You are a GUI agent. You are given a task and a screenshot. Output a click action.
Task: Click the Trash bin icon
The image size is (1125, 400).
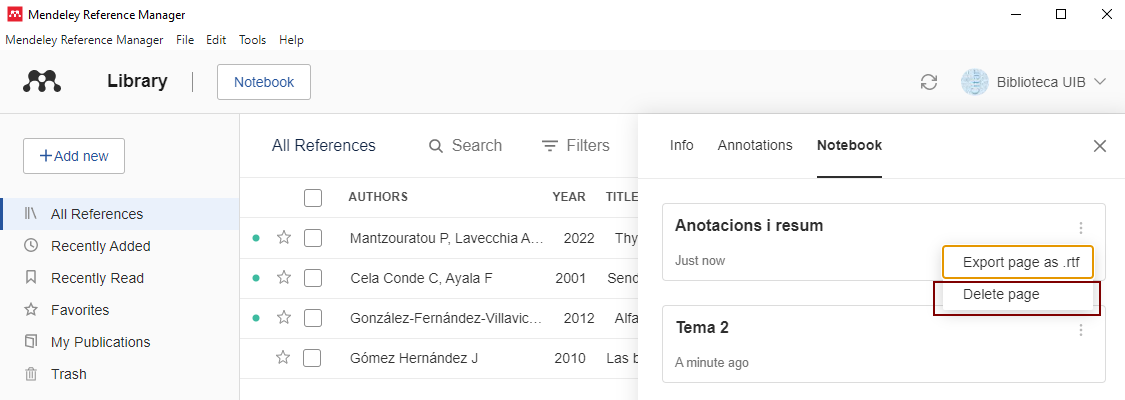[31, 373]
